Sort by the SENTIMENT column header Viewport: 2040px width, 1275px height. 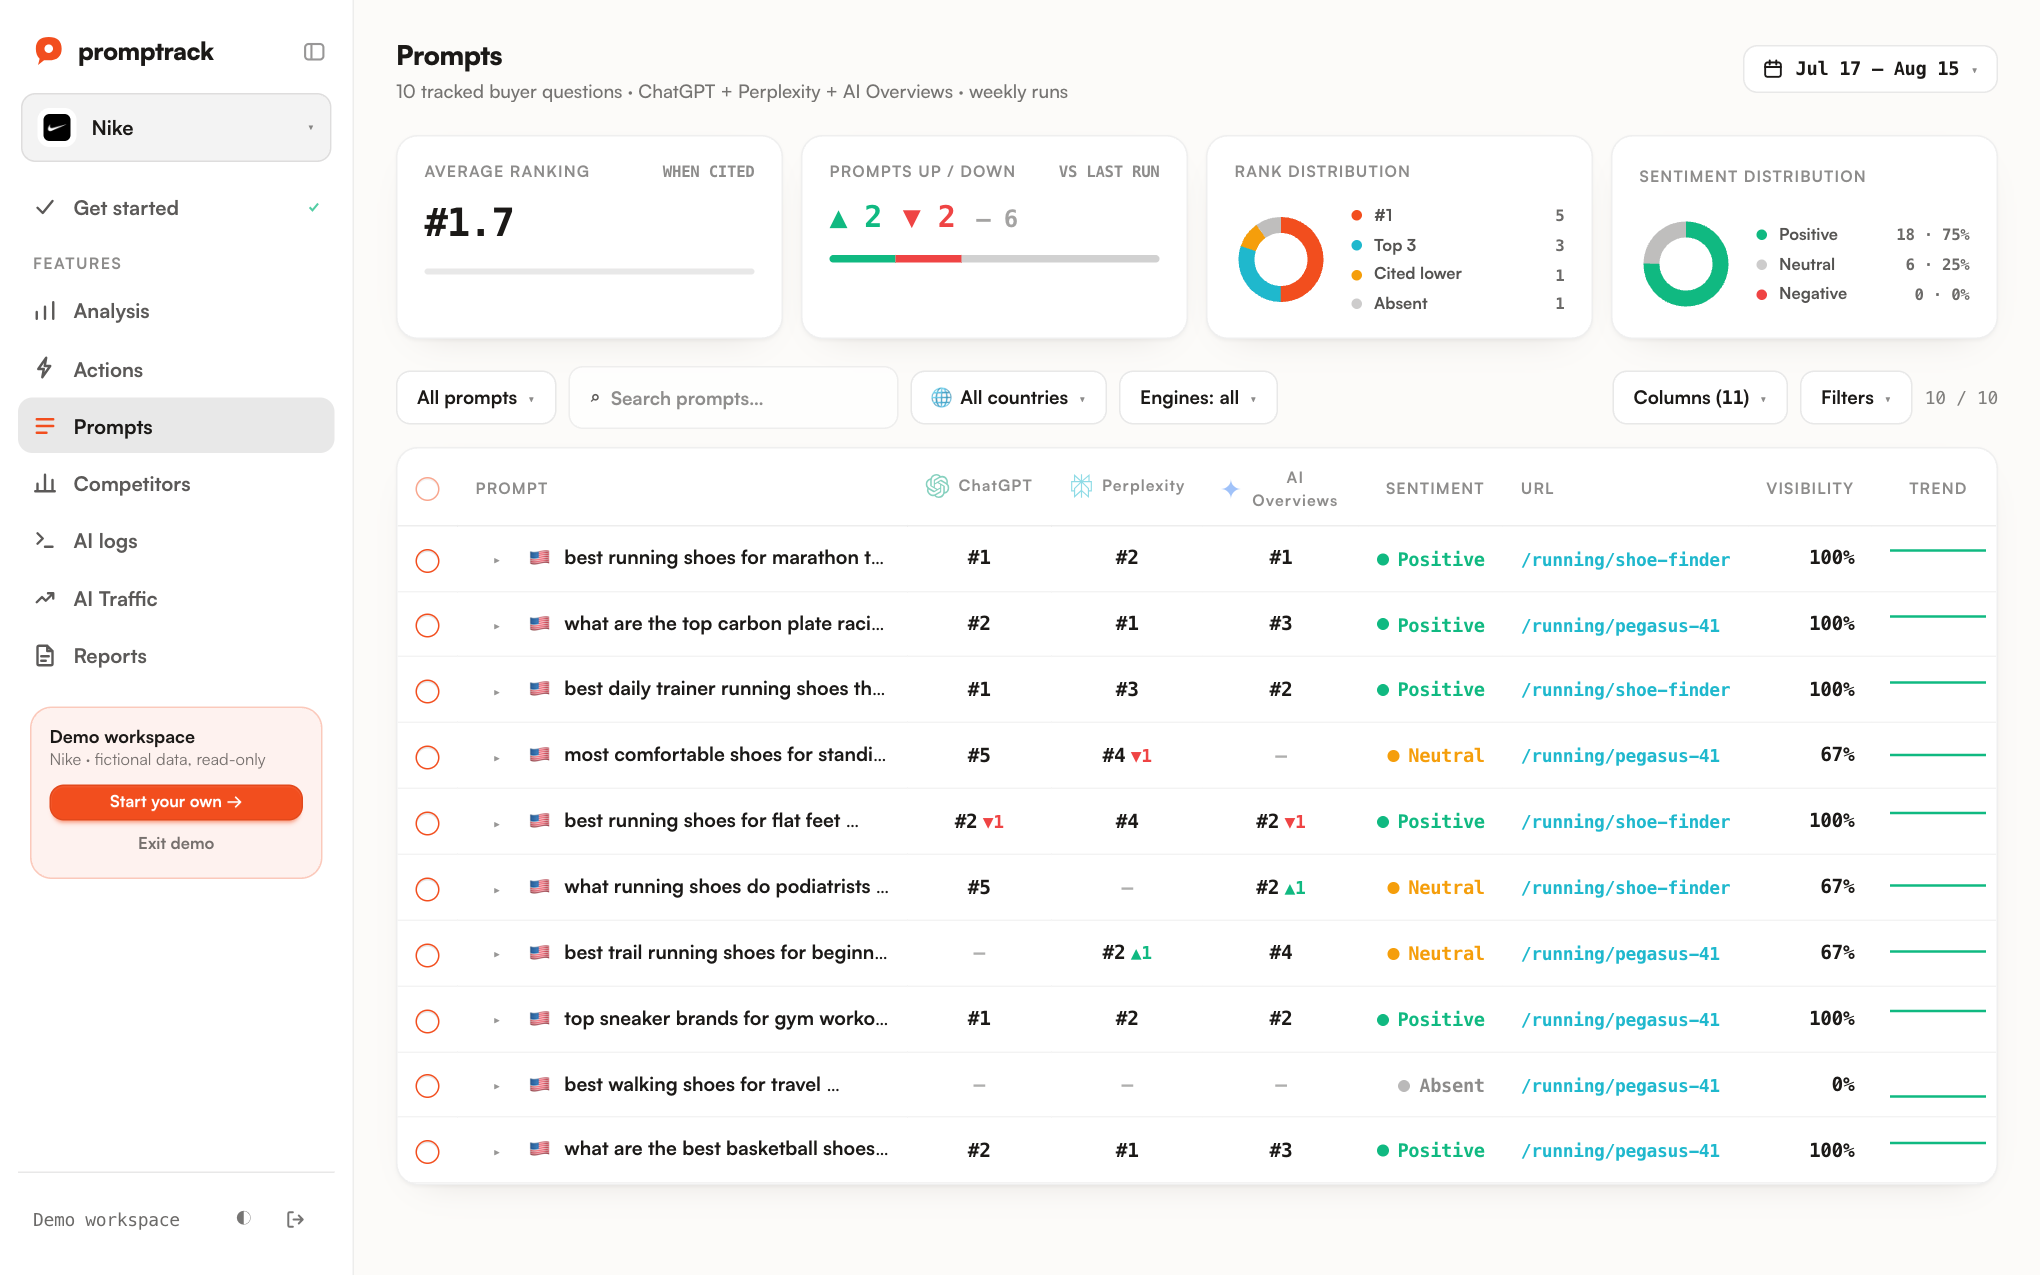pos(1434,489)
